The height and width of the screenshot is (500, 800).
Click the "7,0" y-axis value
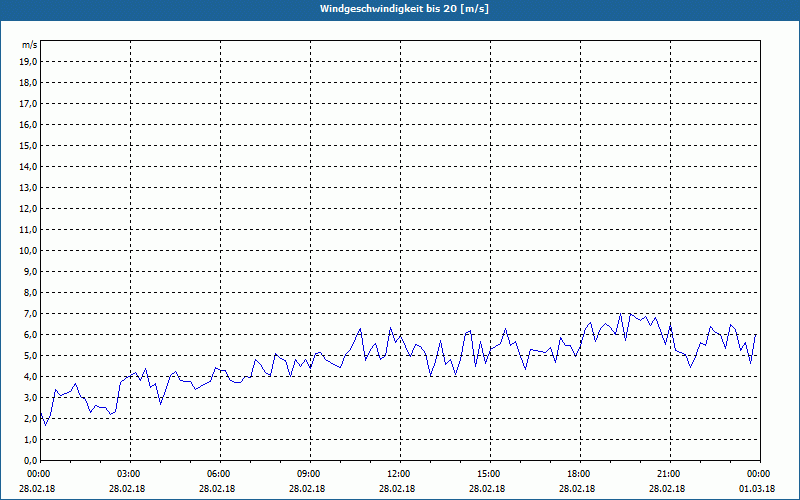[x=30, y=314]
